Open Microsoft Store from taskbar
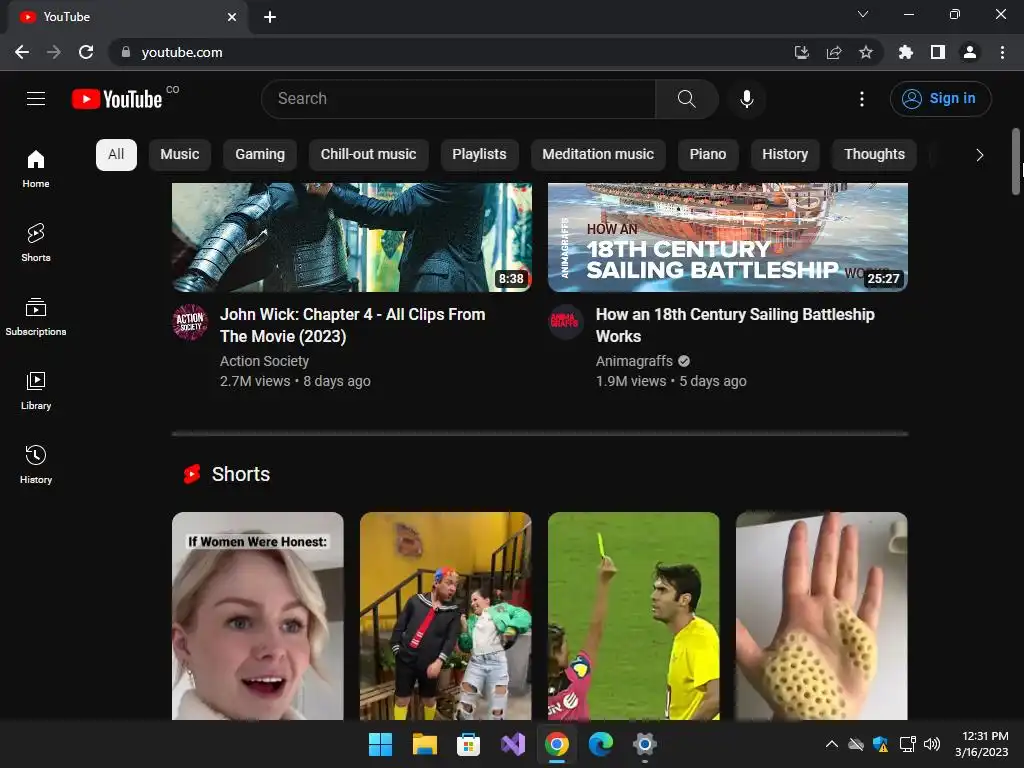 [x=468, y=744]
